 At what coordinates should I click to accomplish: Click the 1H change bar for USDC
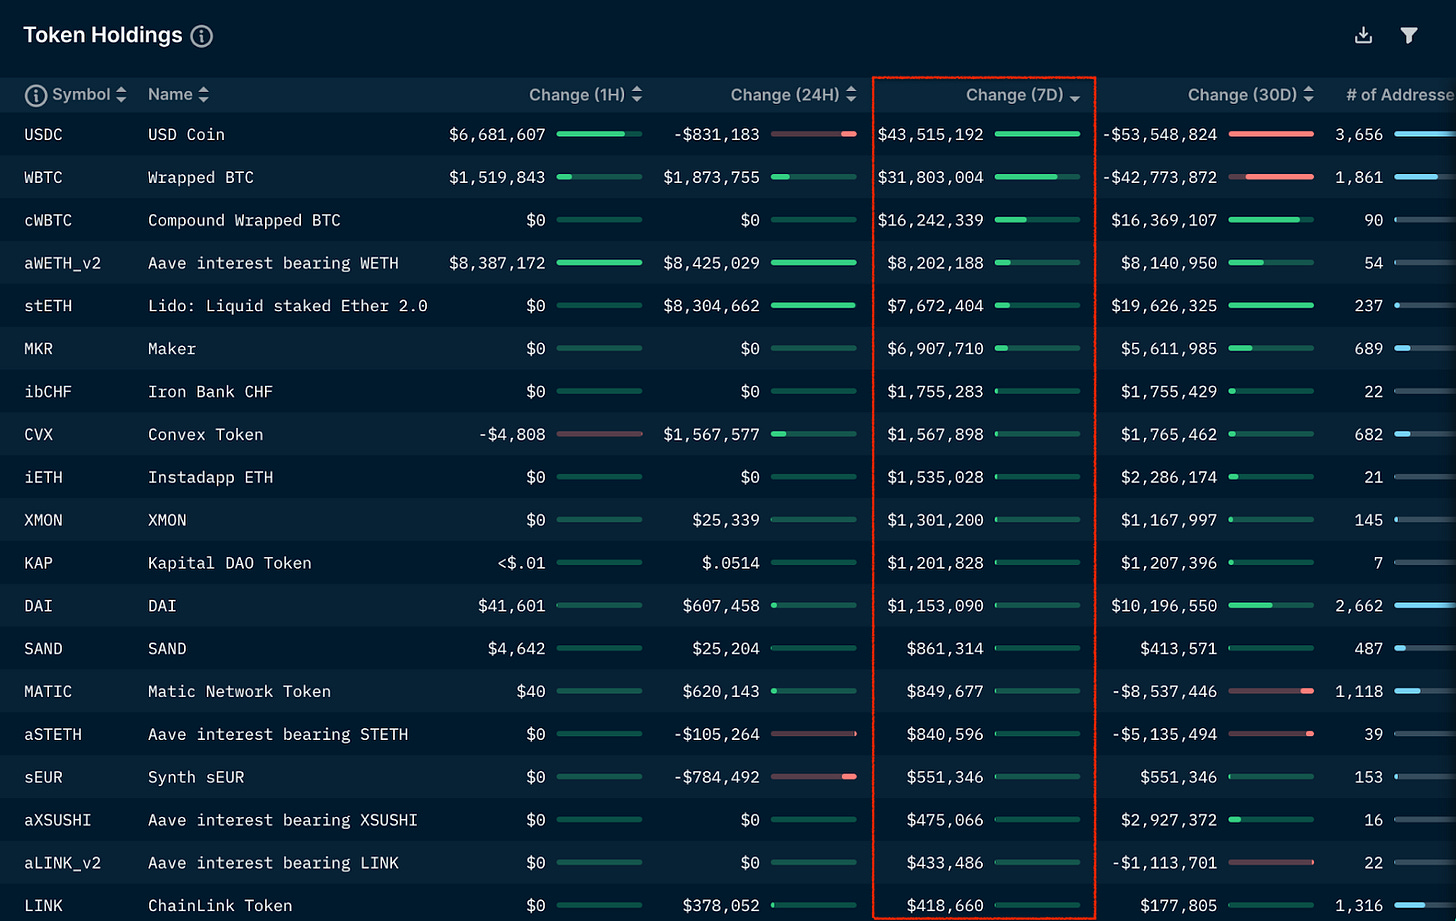599,134
